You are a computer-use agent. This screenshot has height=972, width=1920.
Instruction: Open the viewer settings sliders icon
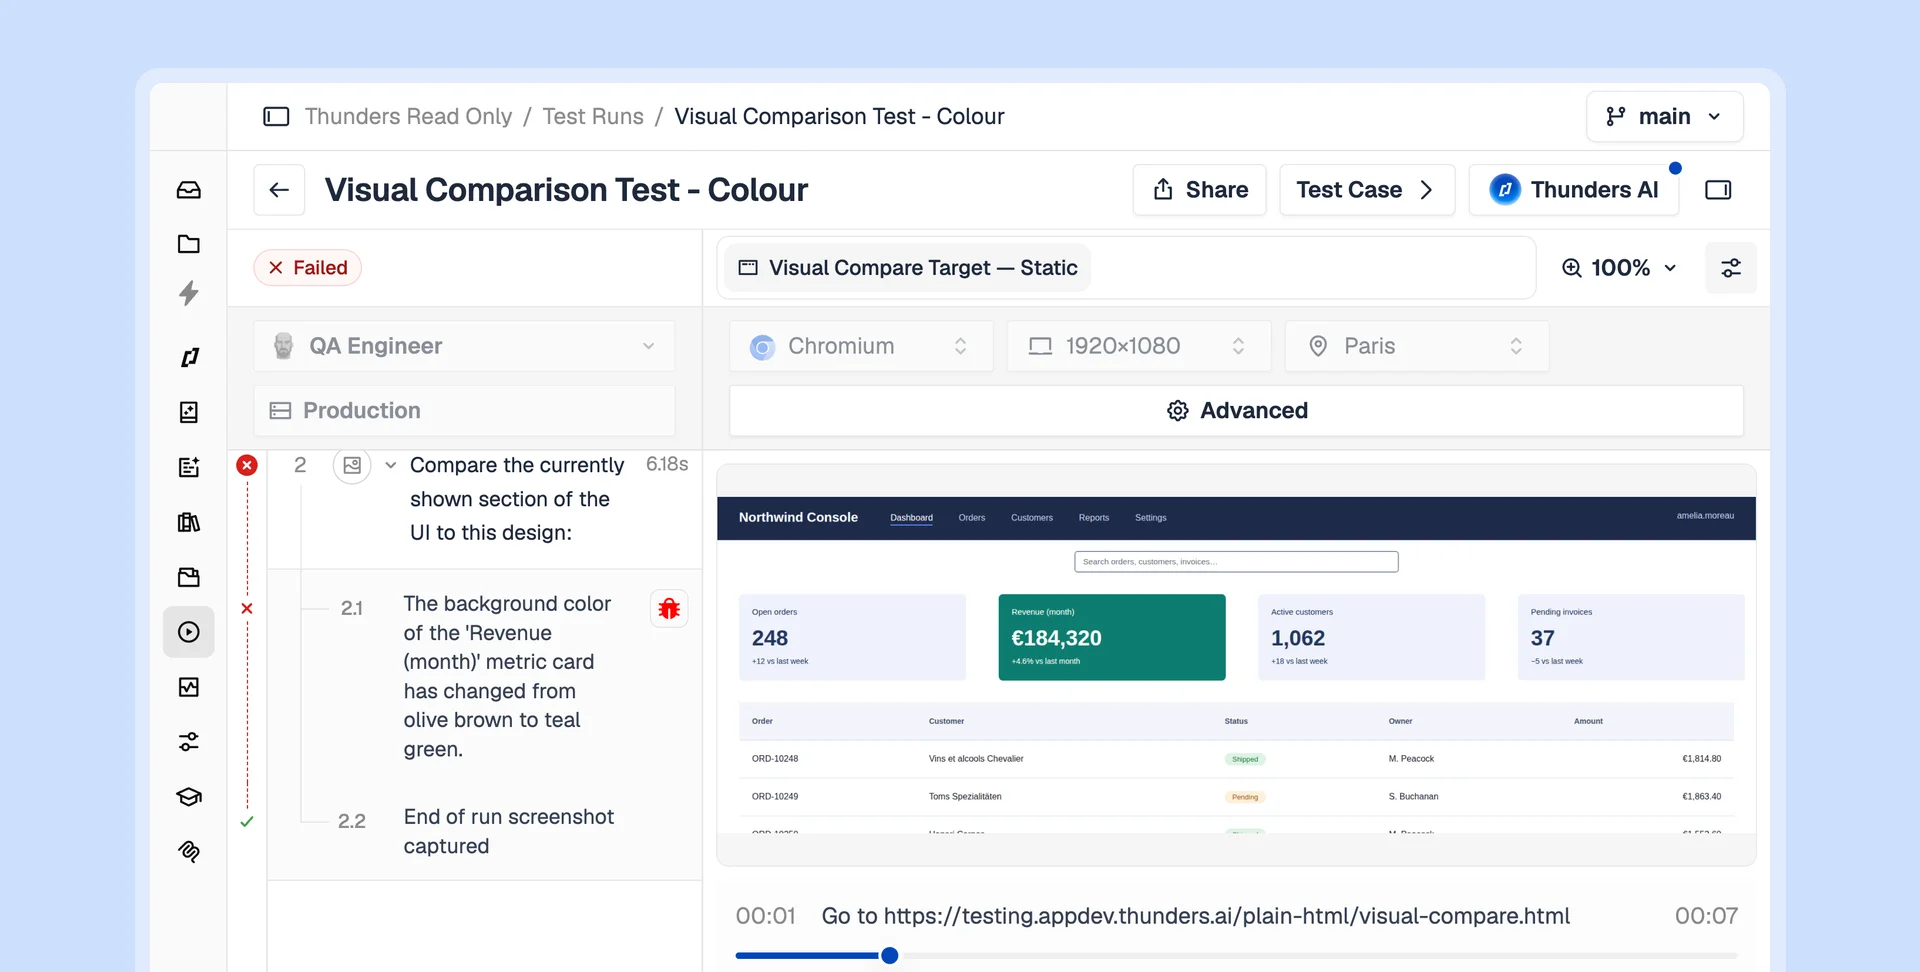[x=1731, y=268]
